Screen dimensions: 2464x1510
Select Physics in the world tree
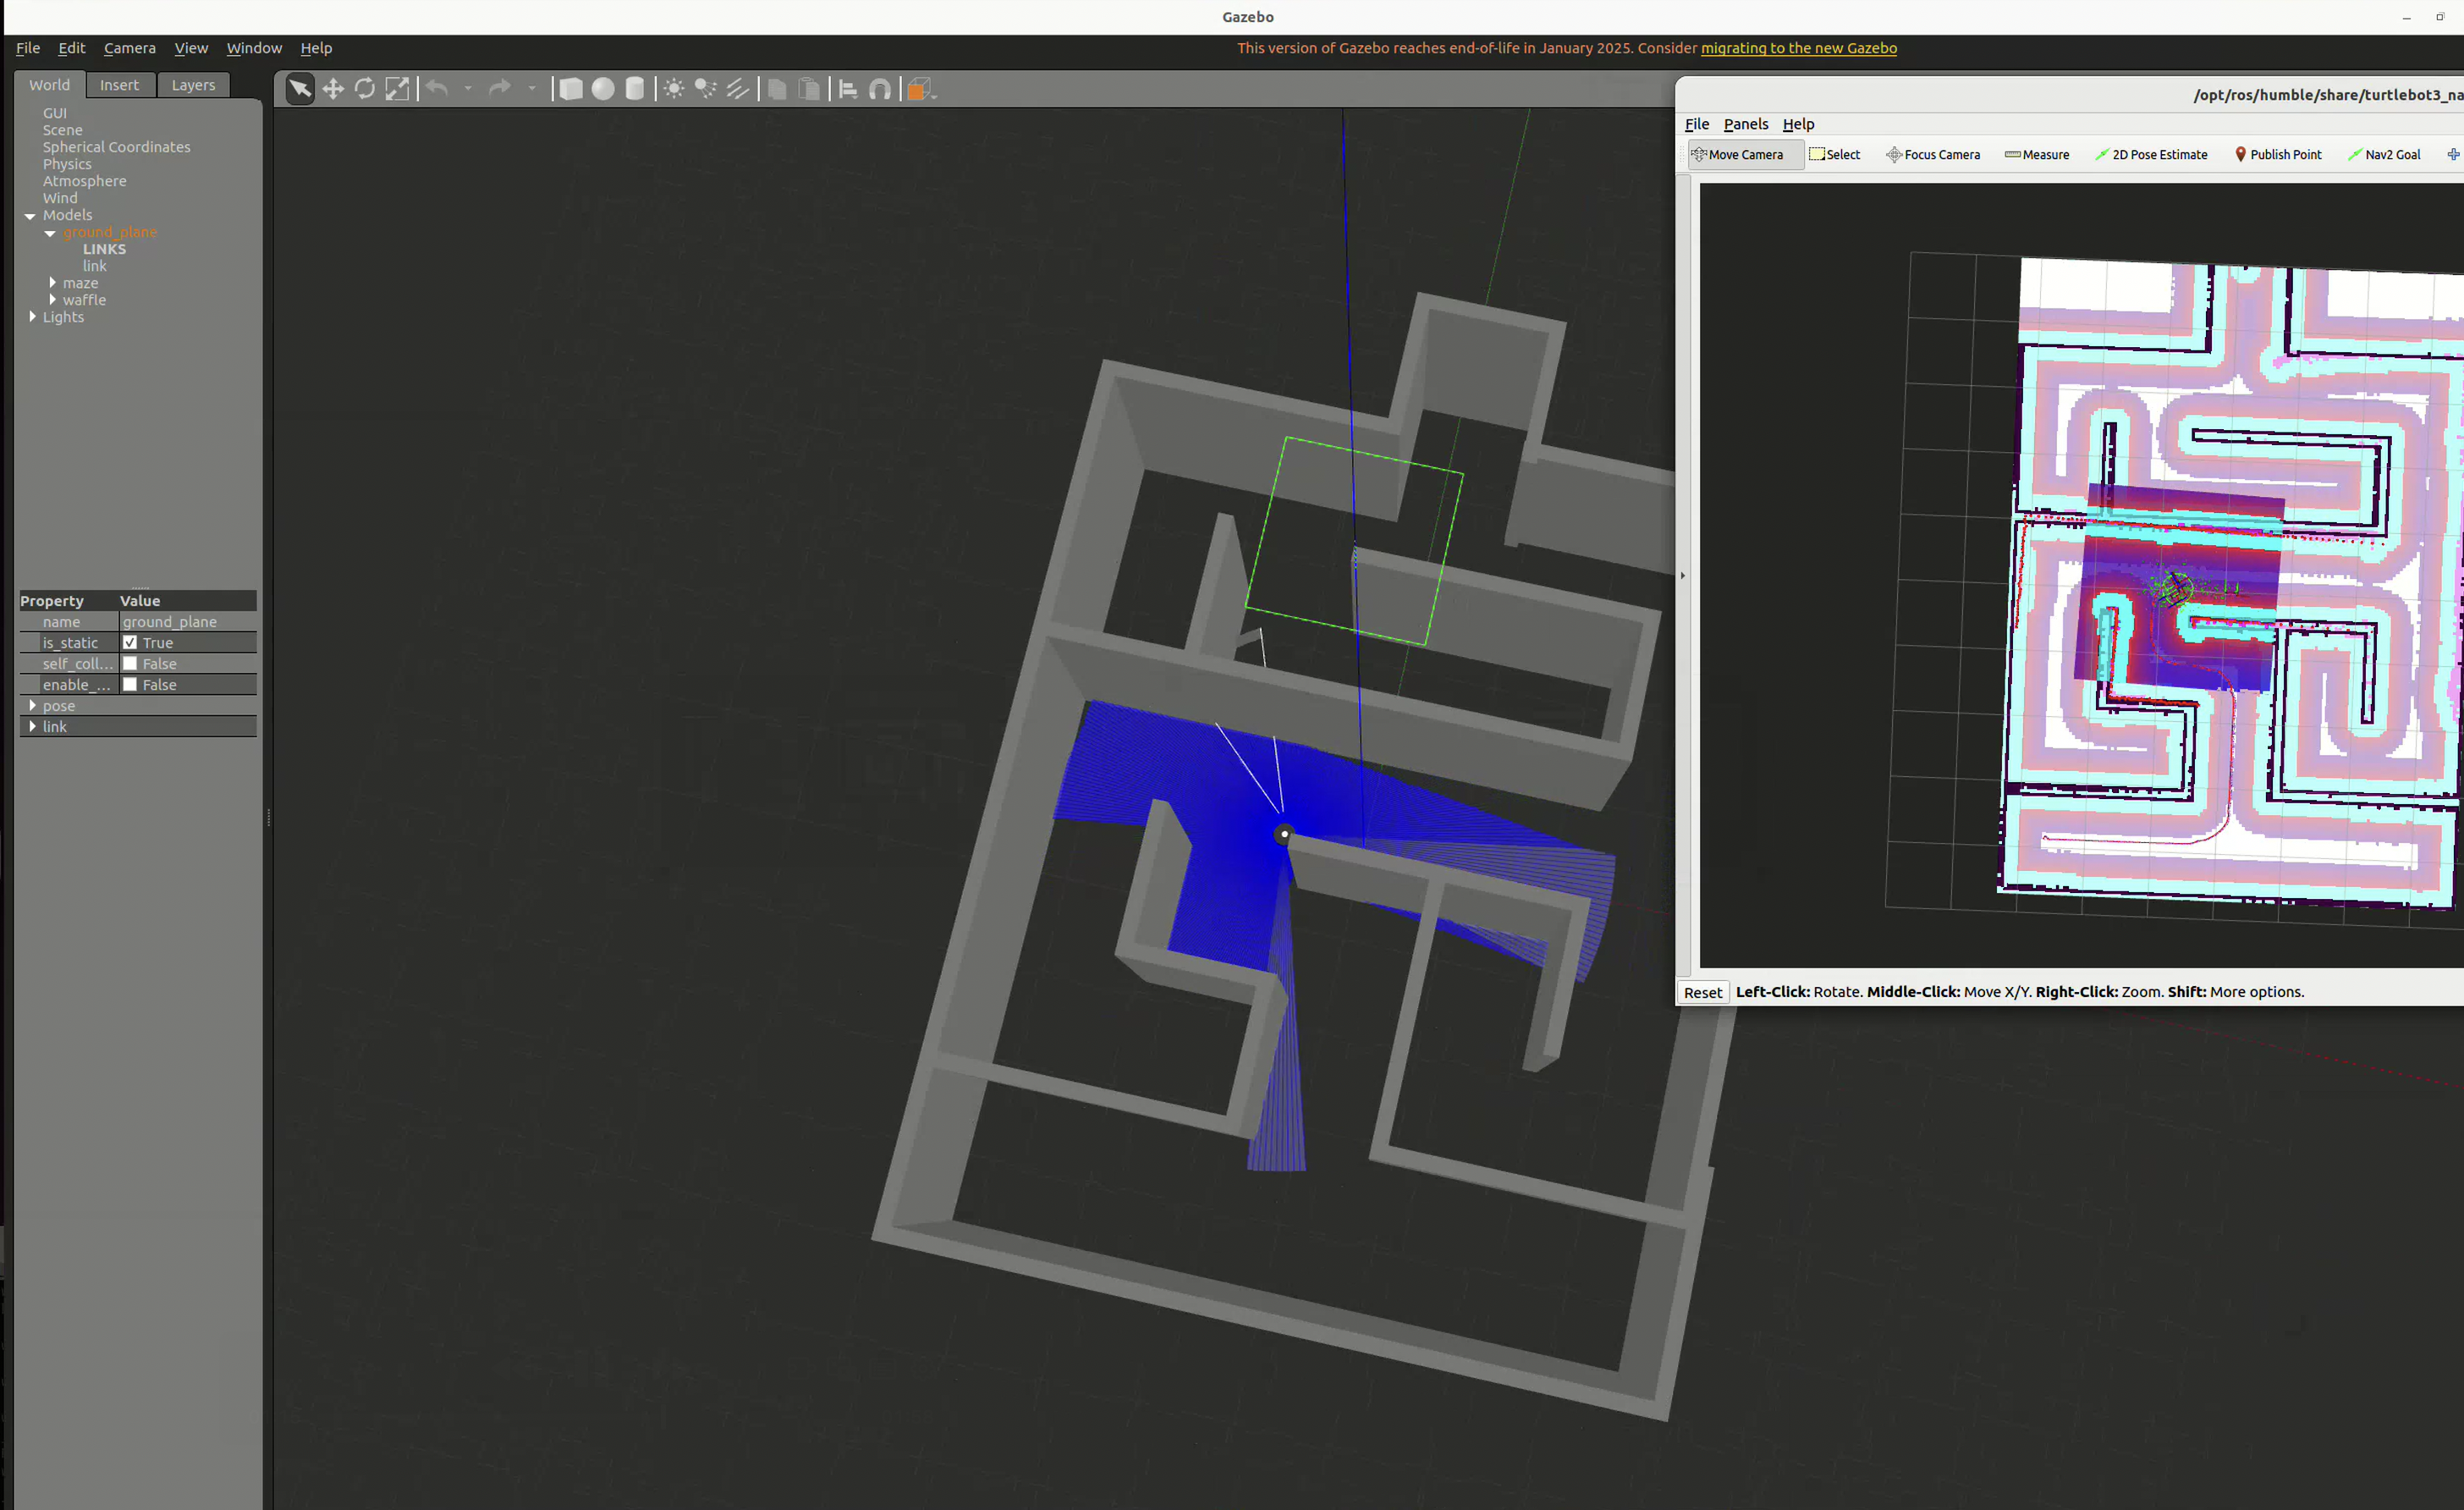67,164
